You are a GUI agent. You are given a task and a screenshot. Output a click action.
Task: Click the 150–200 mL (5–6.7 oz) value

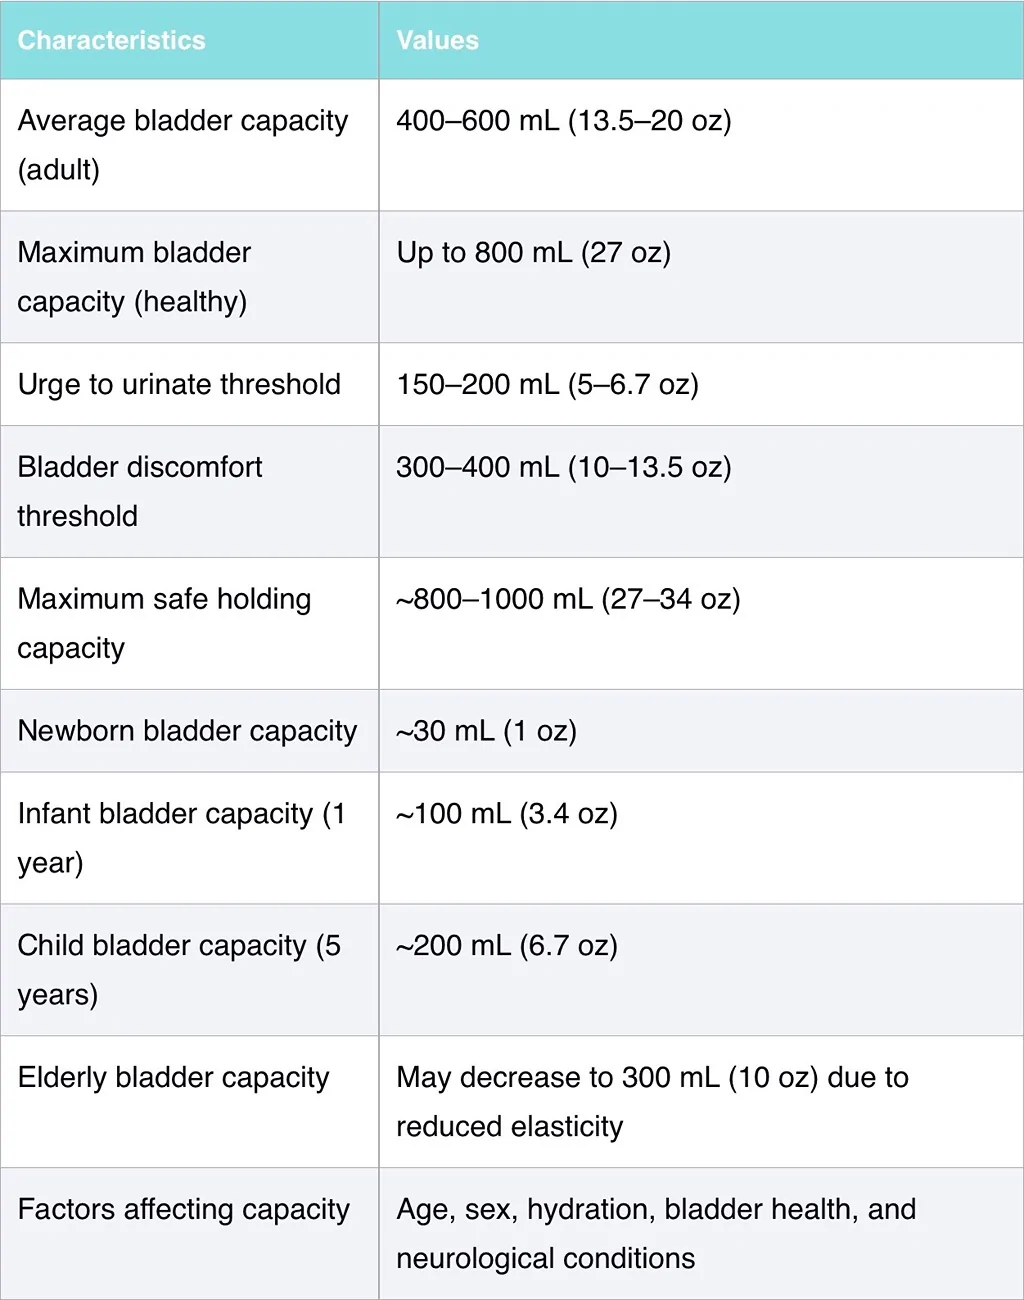click(547, 385)
